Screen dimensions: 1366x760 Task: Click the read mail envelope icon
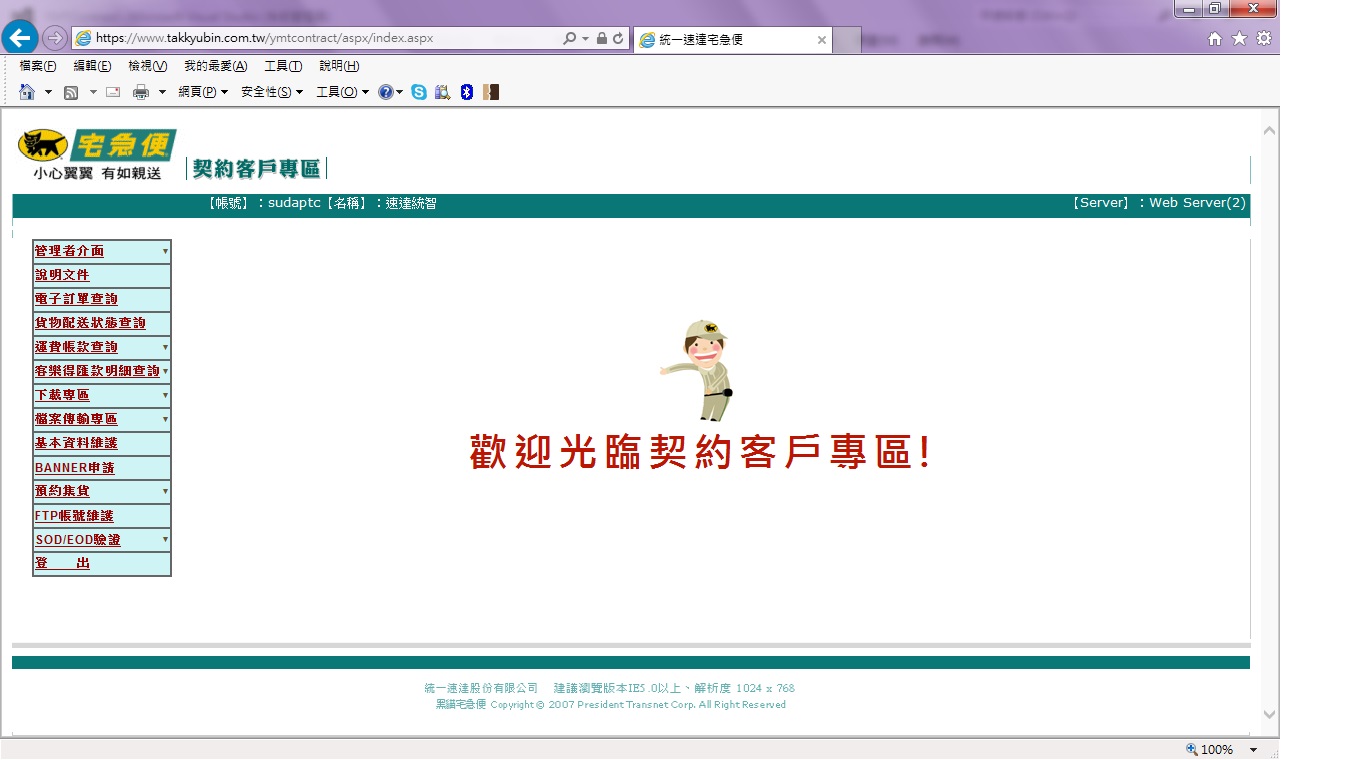point(113,92)
